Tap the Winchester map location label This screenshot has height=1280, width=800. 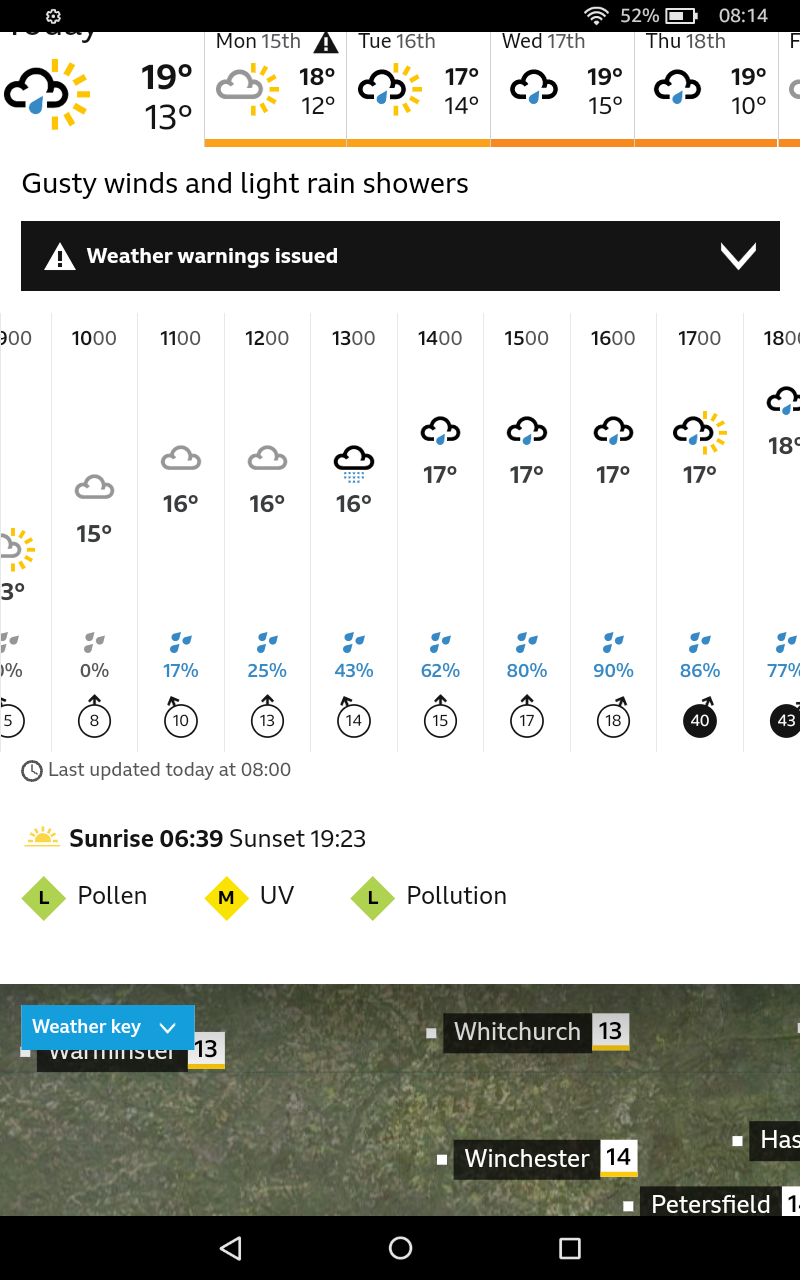[x=527, y=1159]
